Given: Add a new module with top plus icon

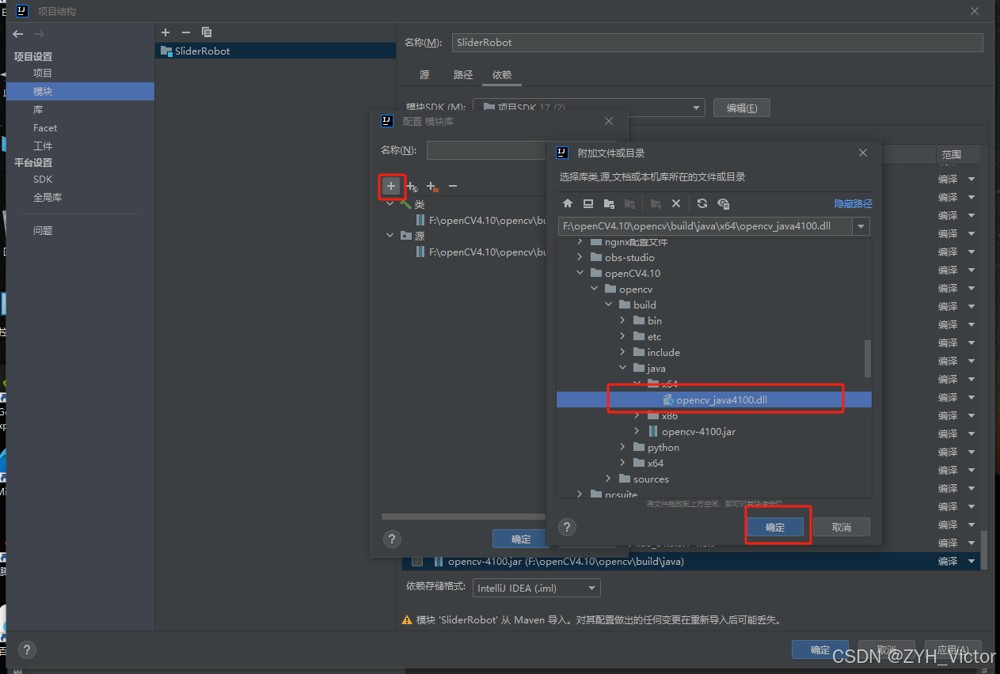Looking at the screenshot, I should pyautogui.click(x=165, y=32).
